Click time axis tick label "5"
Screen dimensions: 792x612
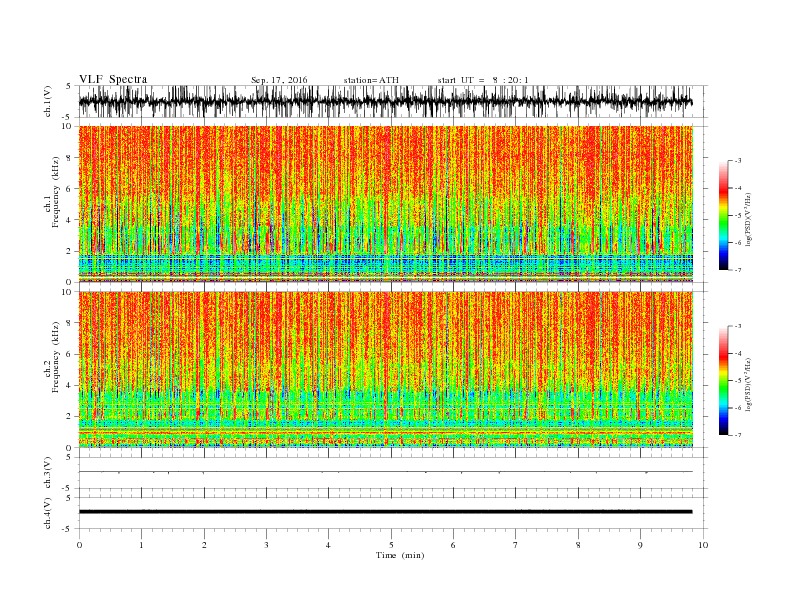[391, 545]
